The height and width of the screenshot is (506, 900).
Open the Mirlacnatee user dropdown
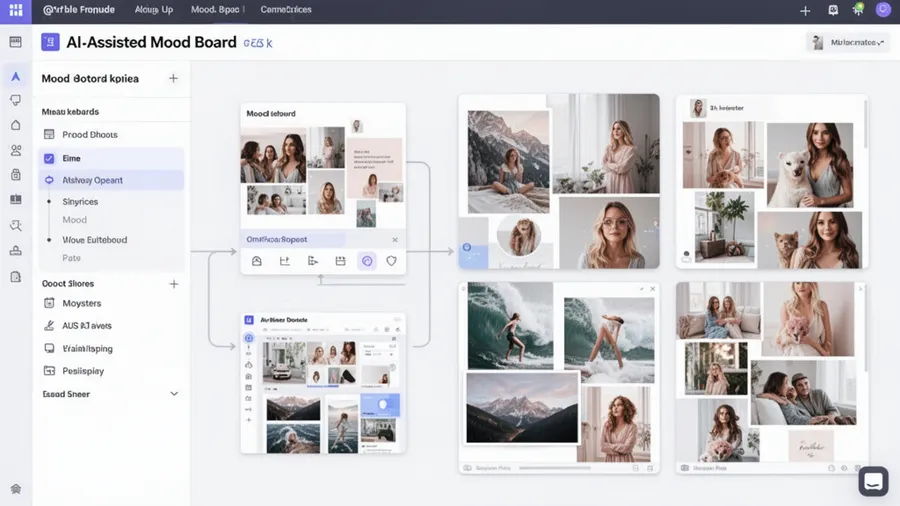(848, 42)
